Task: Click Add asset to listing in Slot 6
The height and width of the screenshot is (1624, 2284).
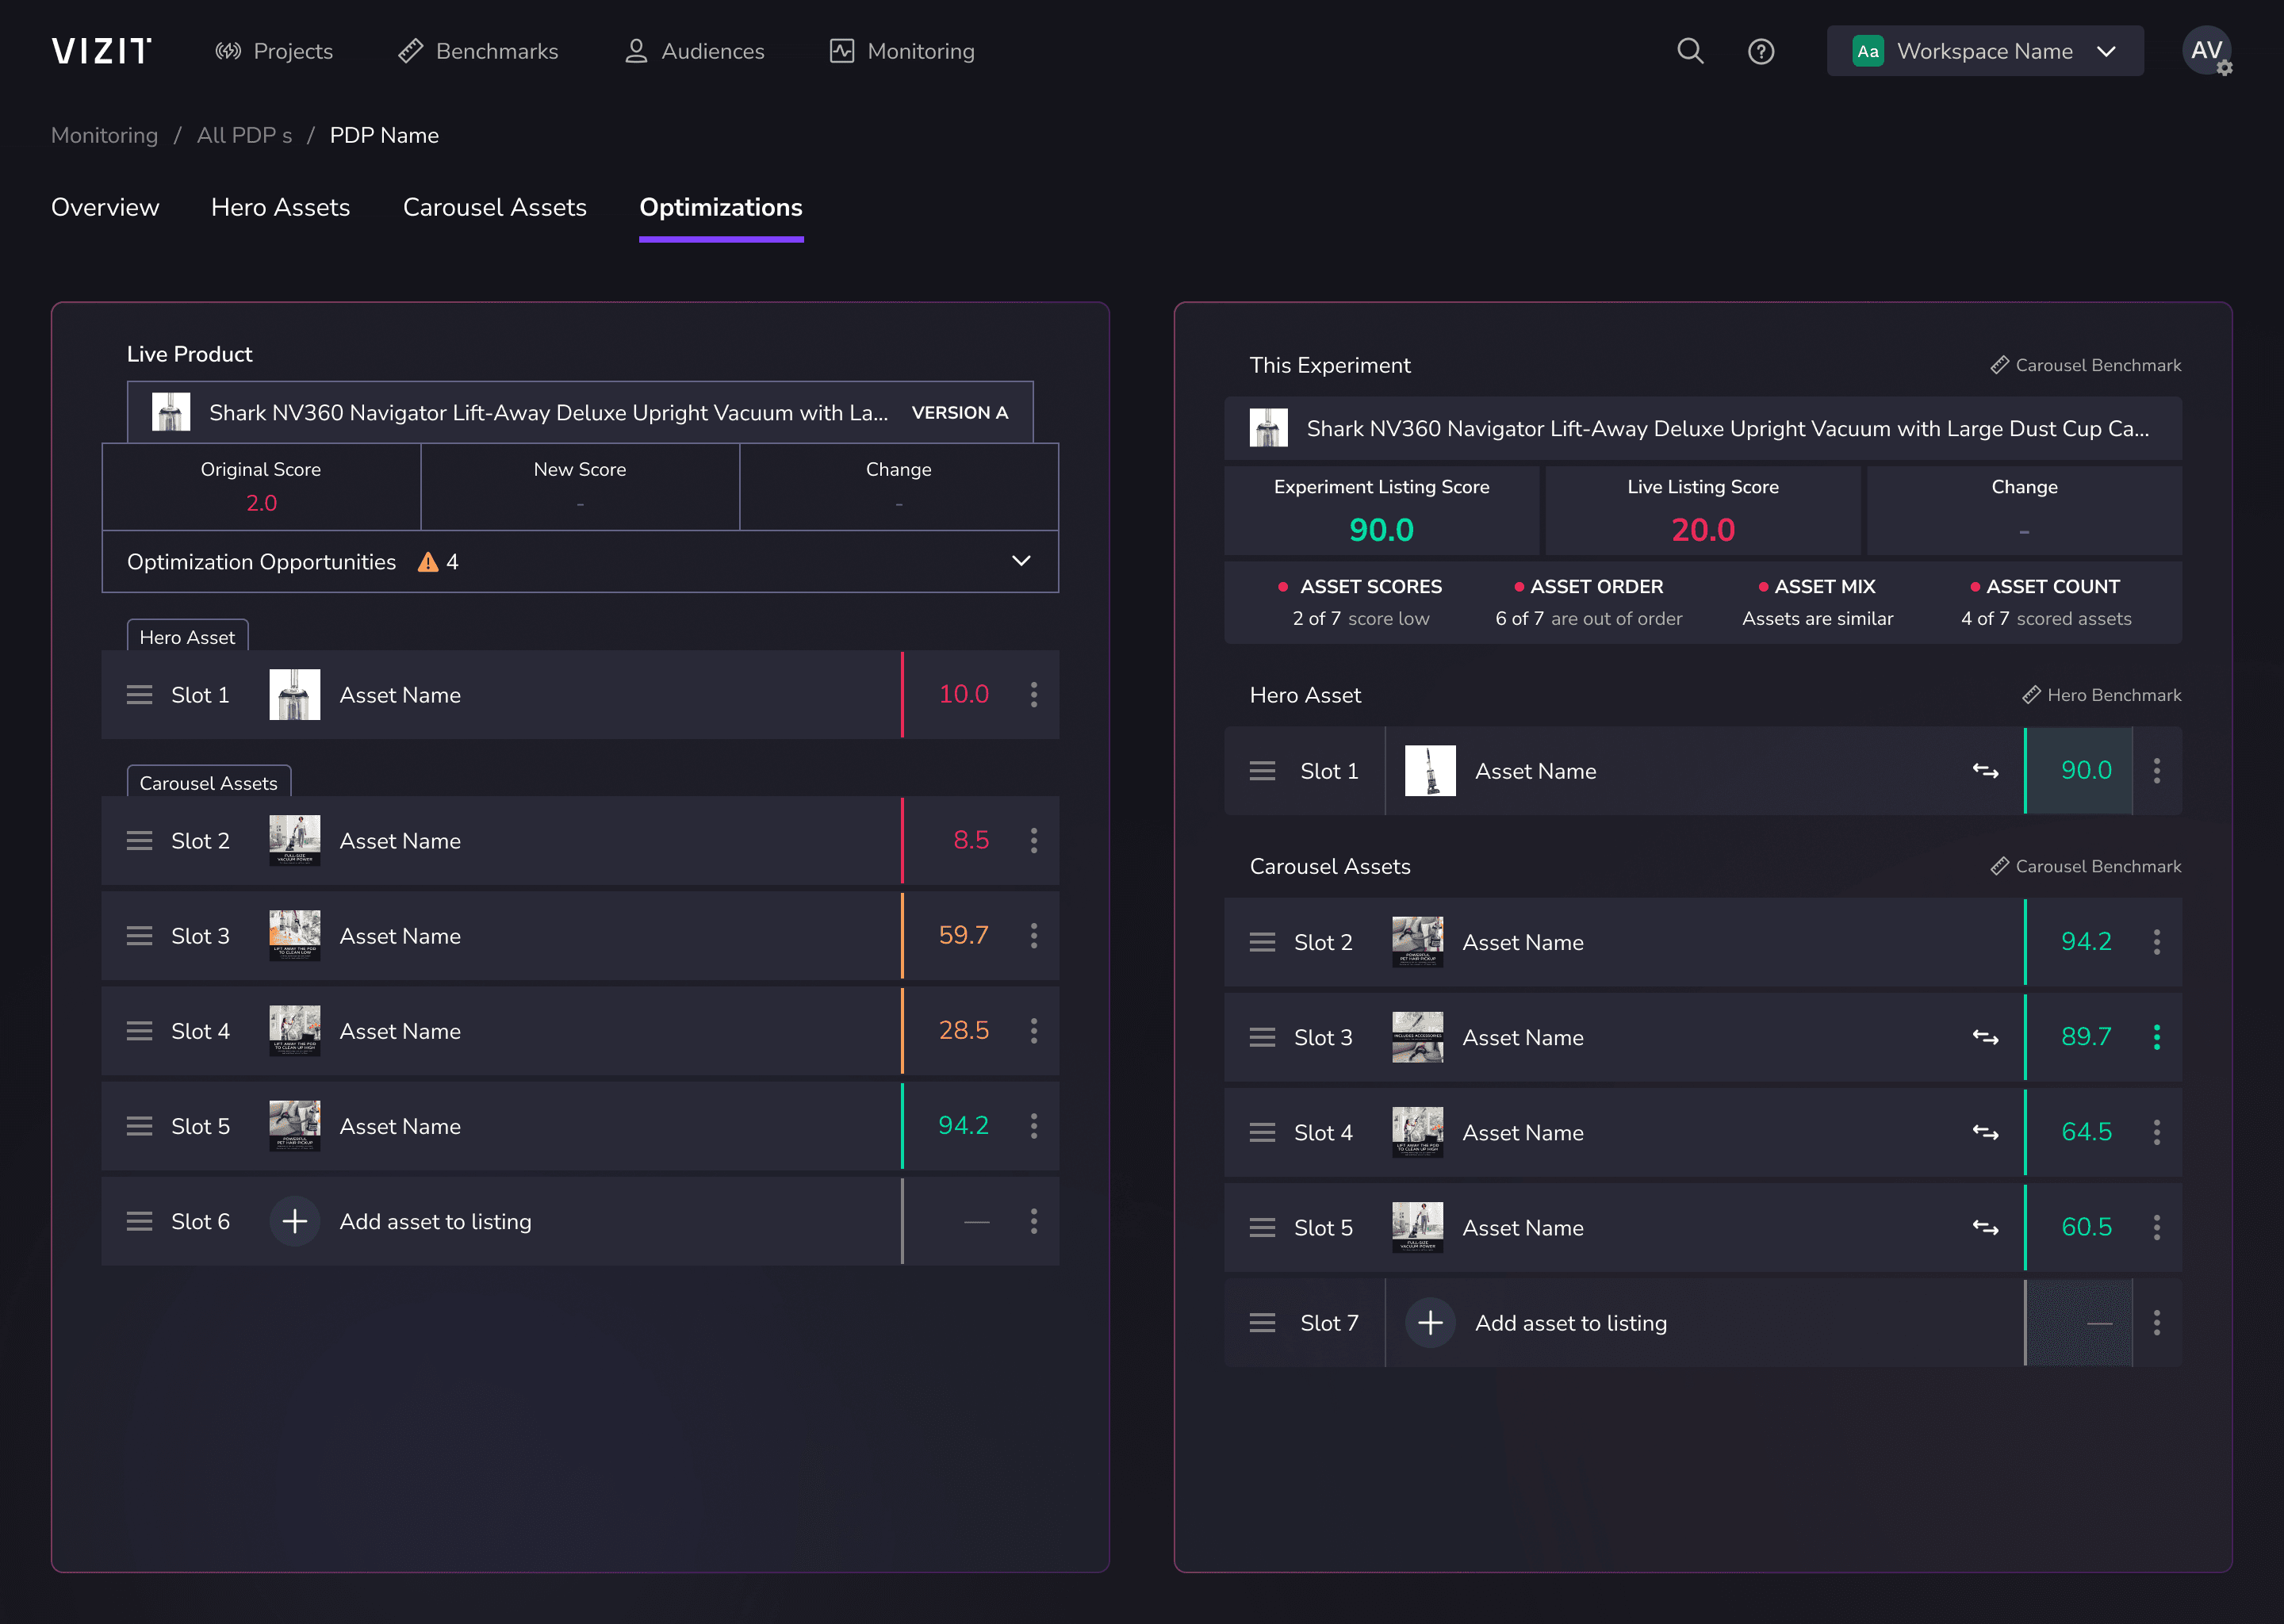Action: point(435,1221)
